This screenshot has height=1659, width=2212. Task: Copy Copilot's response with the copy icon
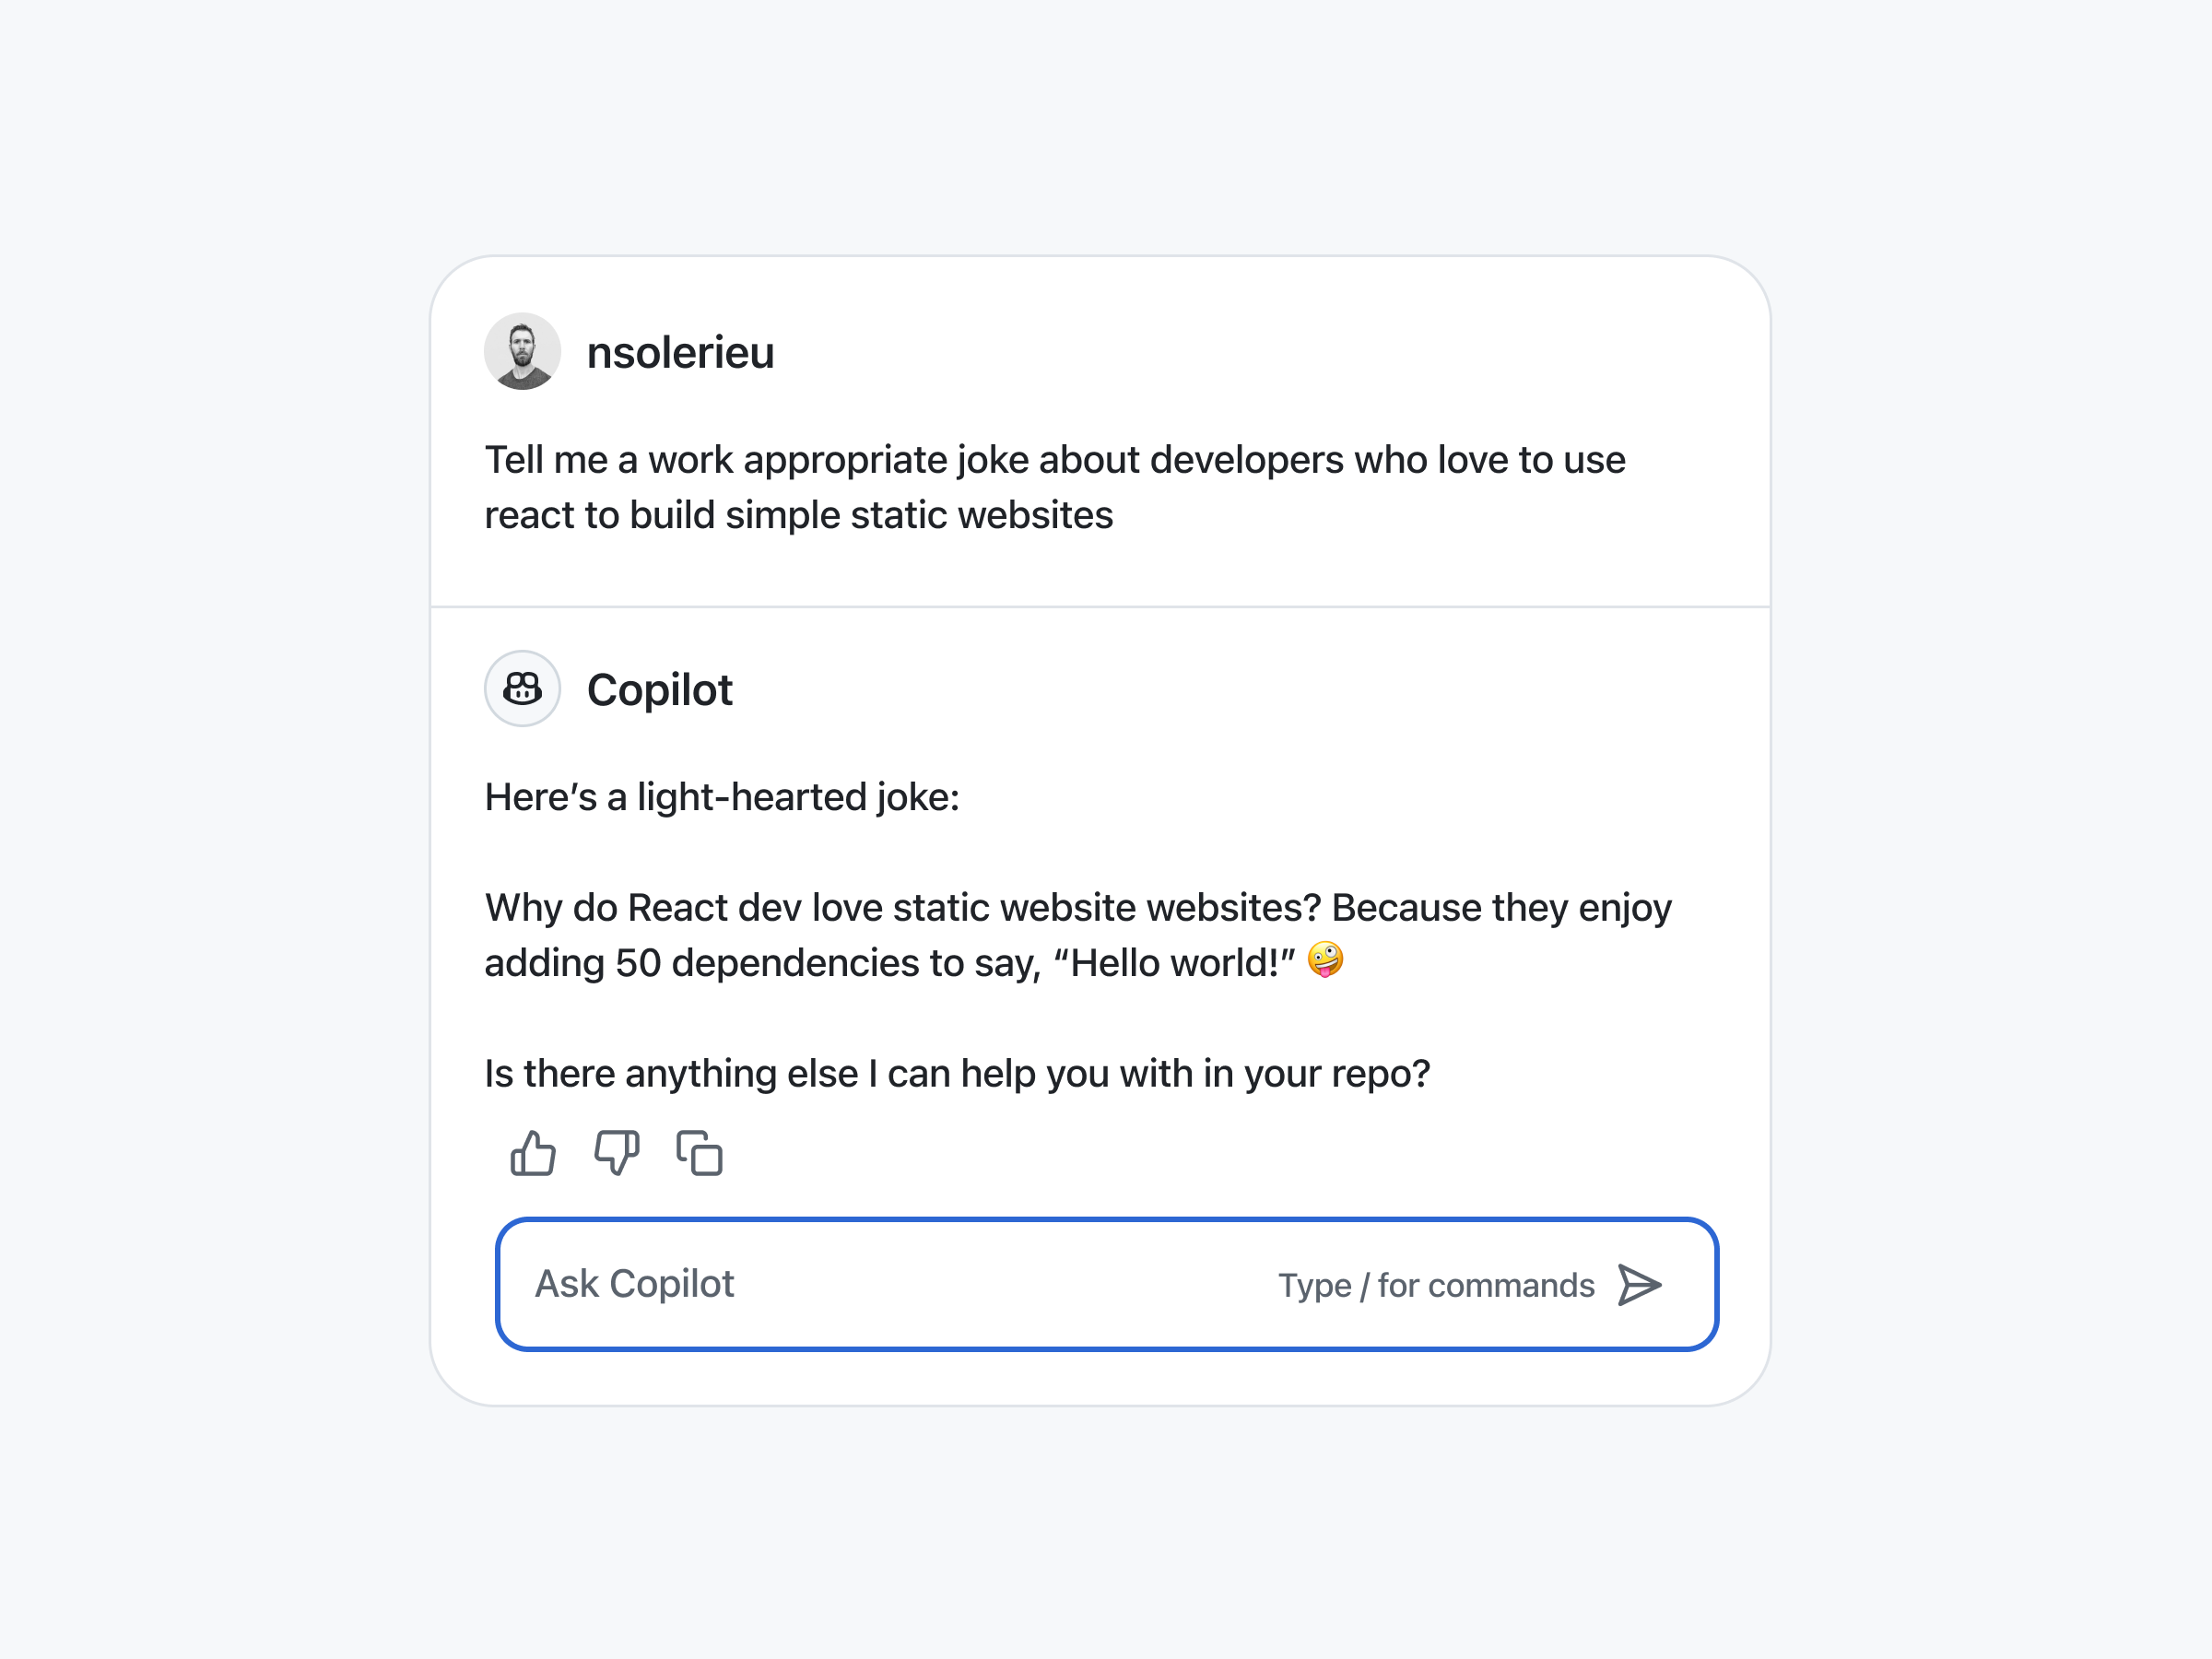point(700,1153)
